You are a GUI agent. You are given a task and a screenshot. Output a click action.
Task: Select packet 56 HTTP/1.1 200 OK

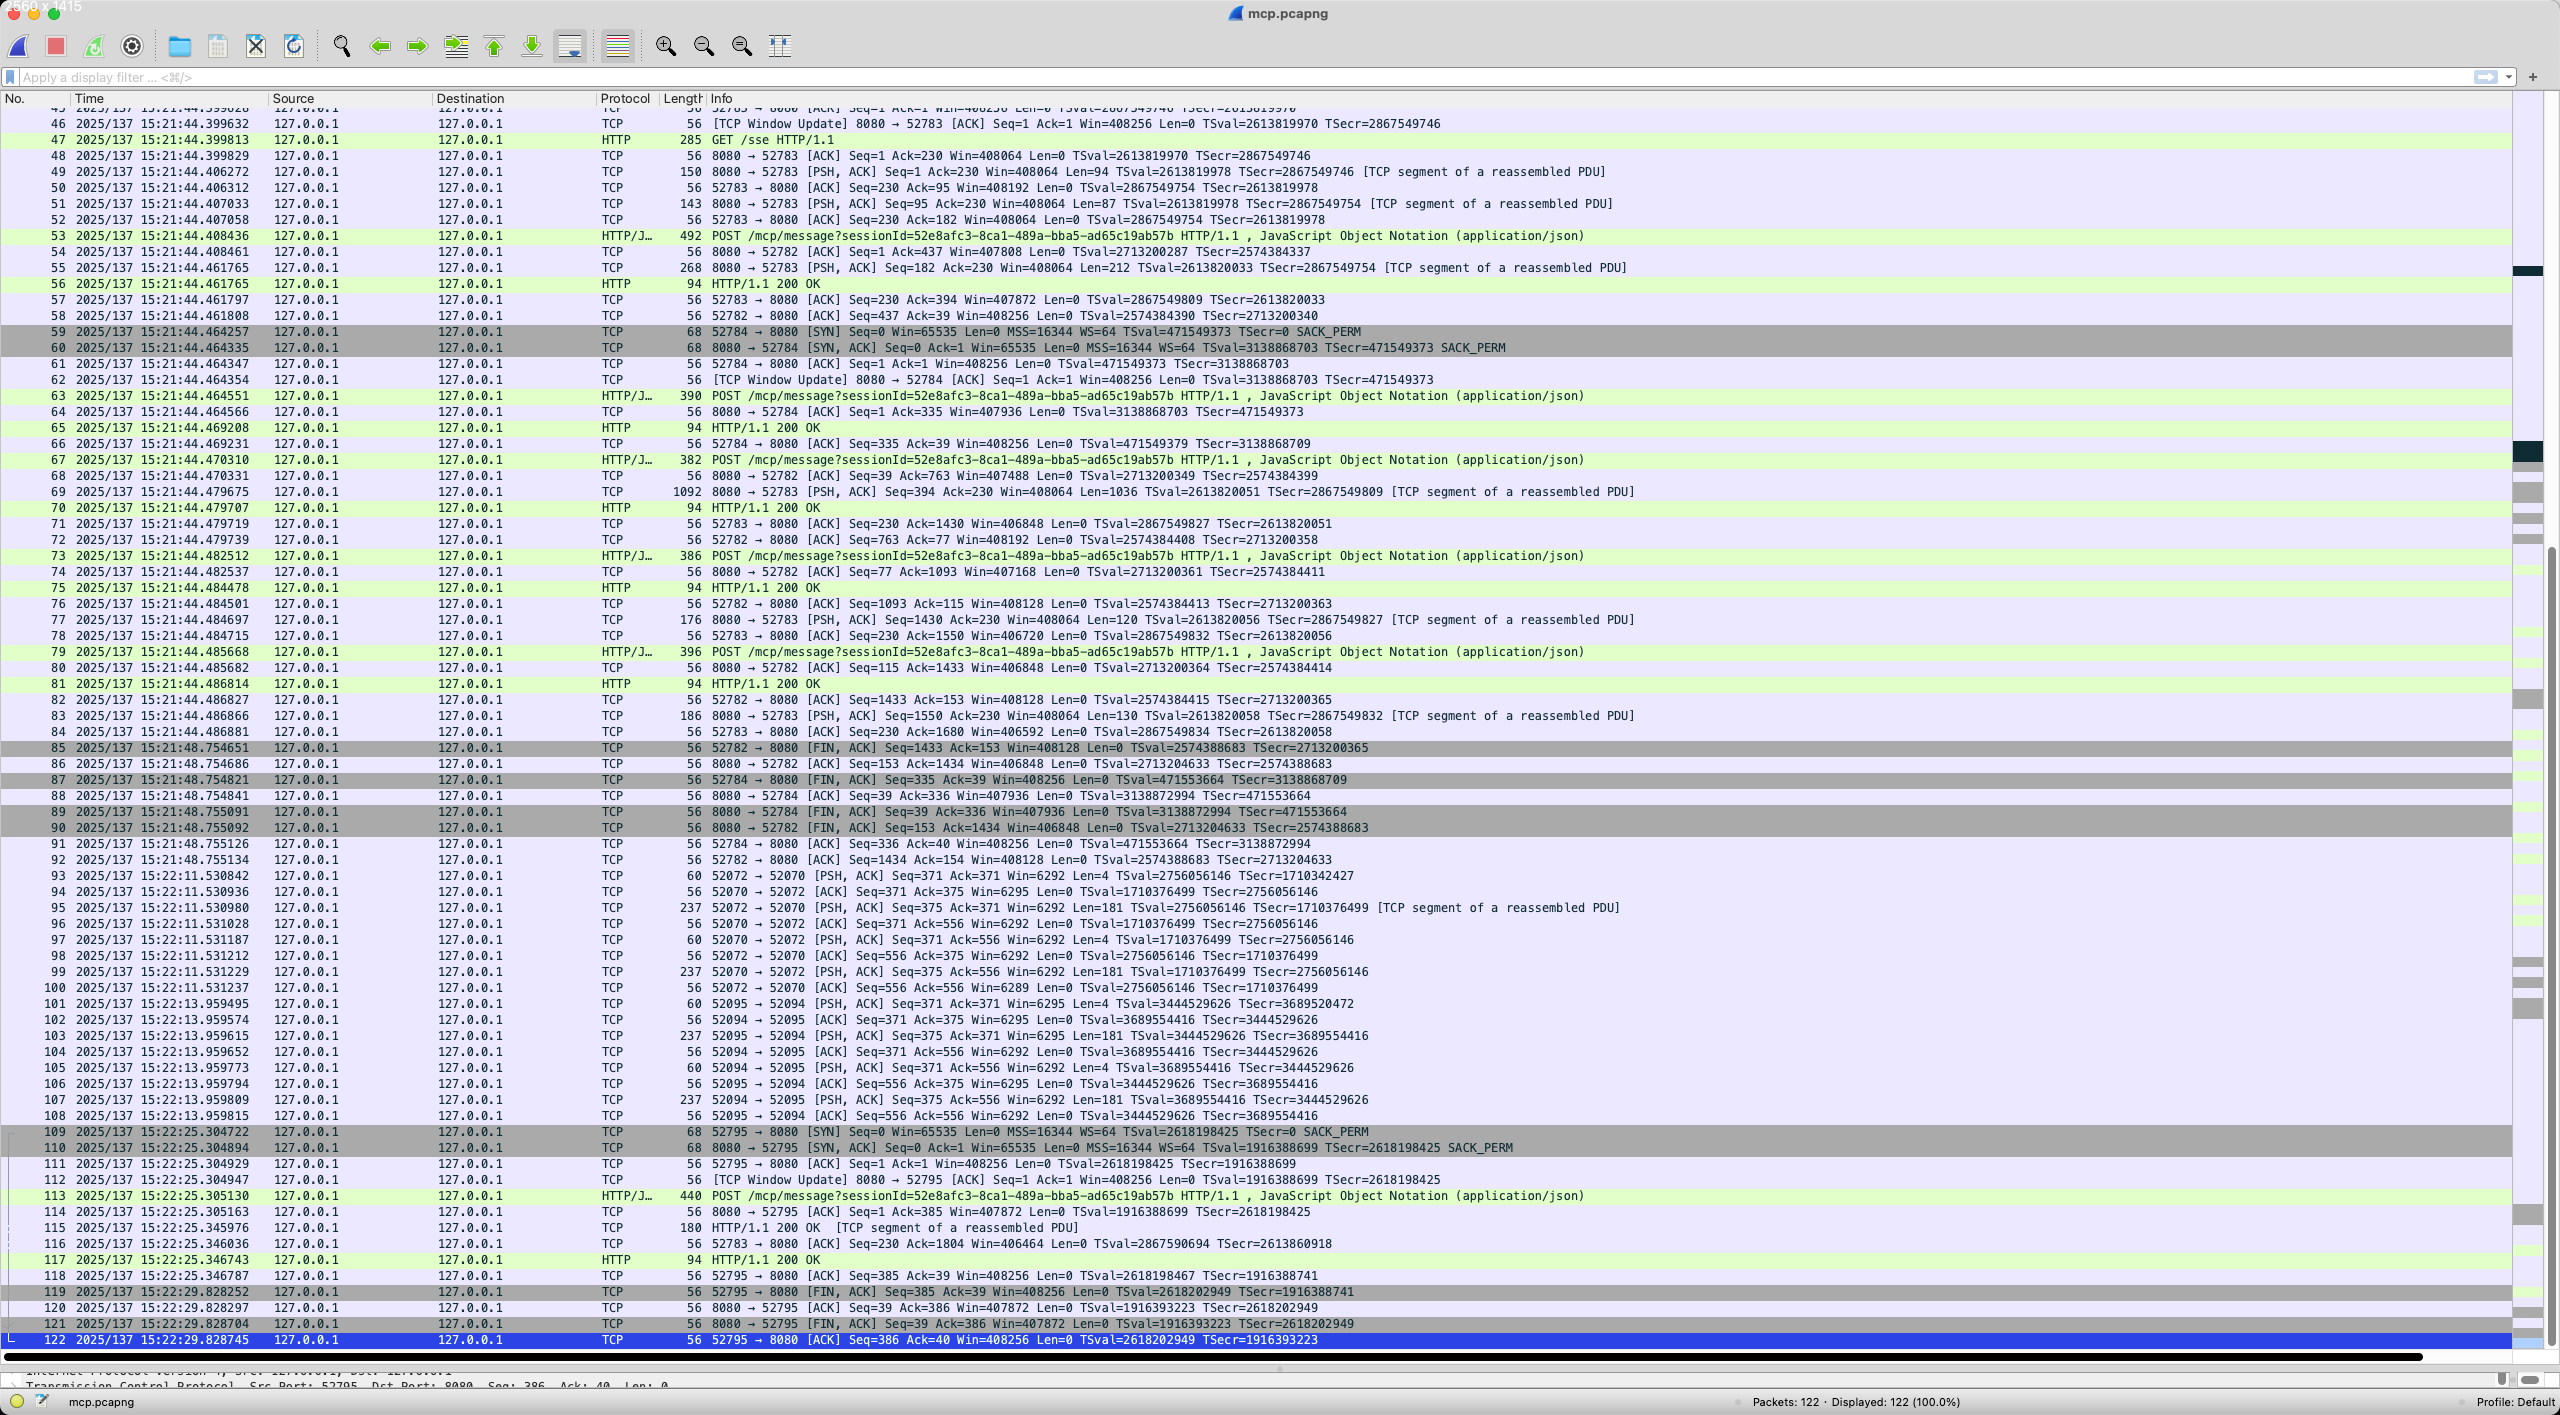click(x=1256, y=284)
